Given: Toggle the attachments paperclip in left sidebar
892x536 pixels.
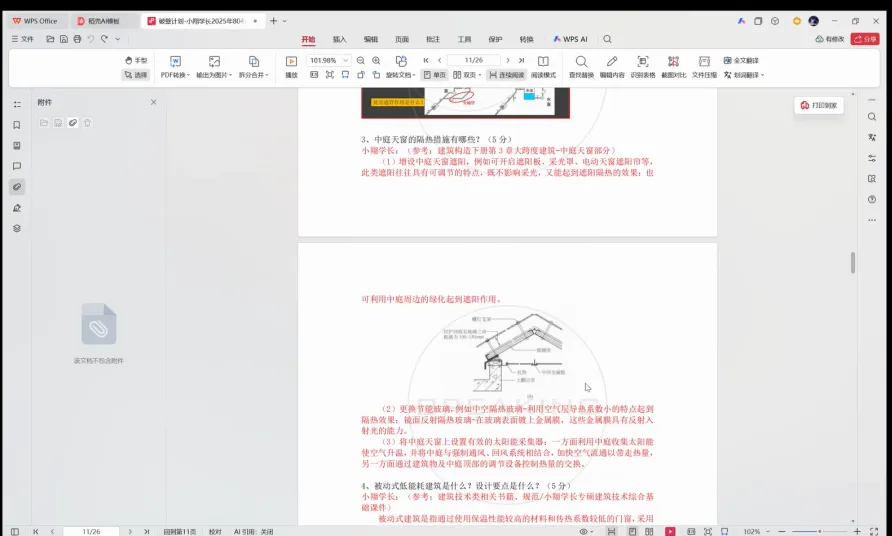Looking at the screenshot, I should click(17, 187).
